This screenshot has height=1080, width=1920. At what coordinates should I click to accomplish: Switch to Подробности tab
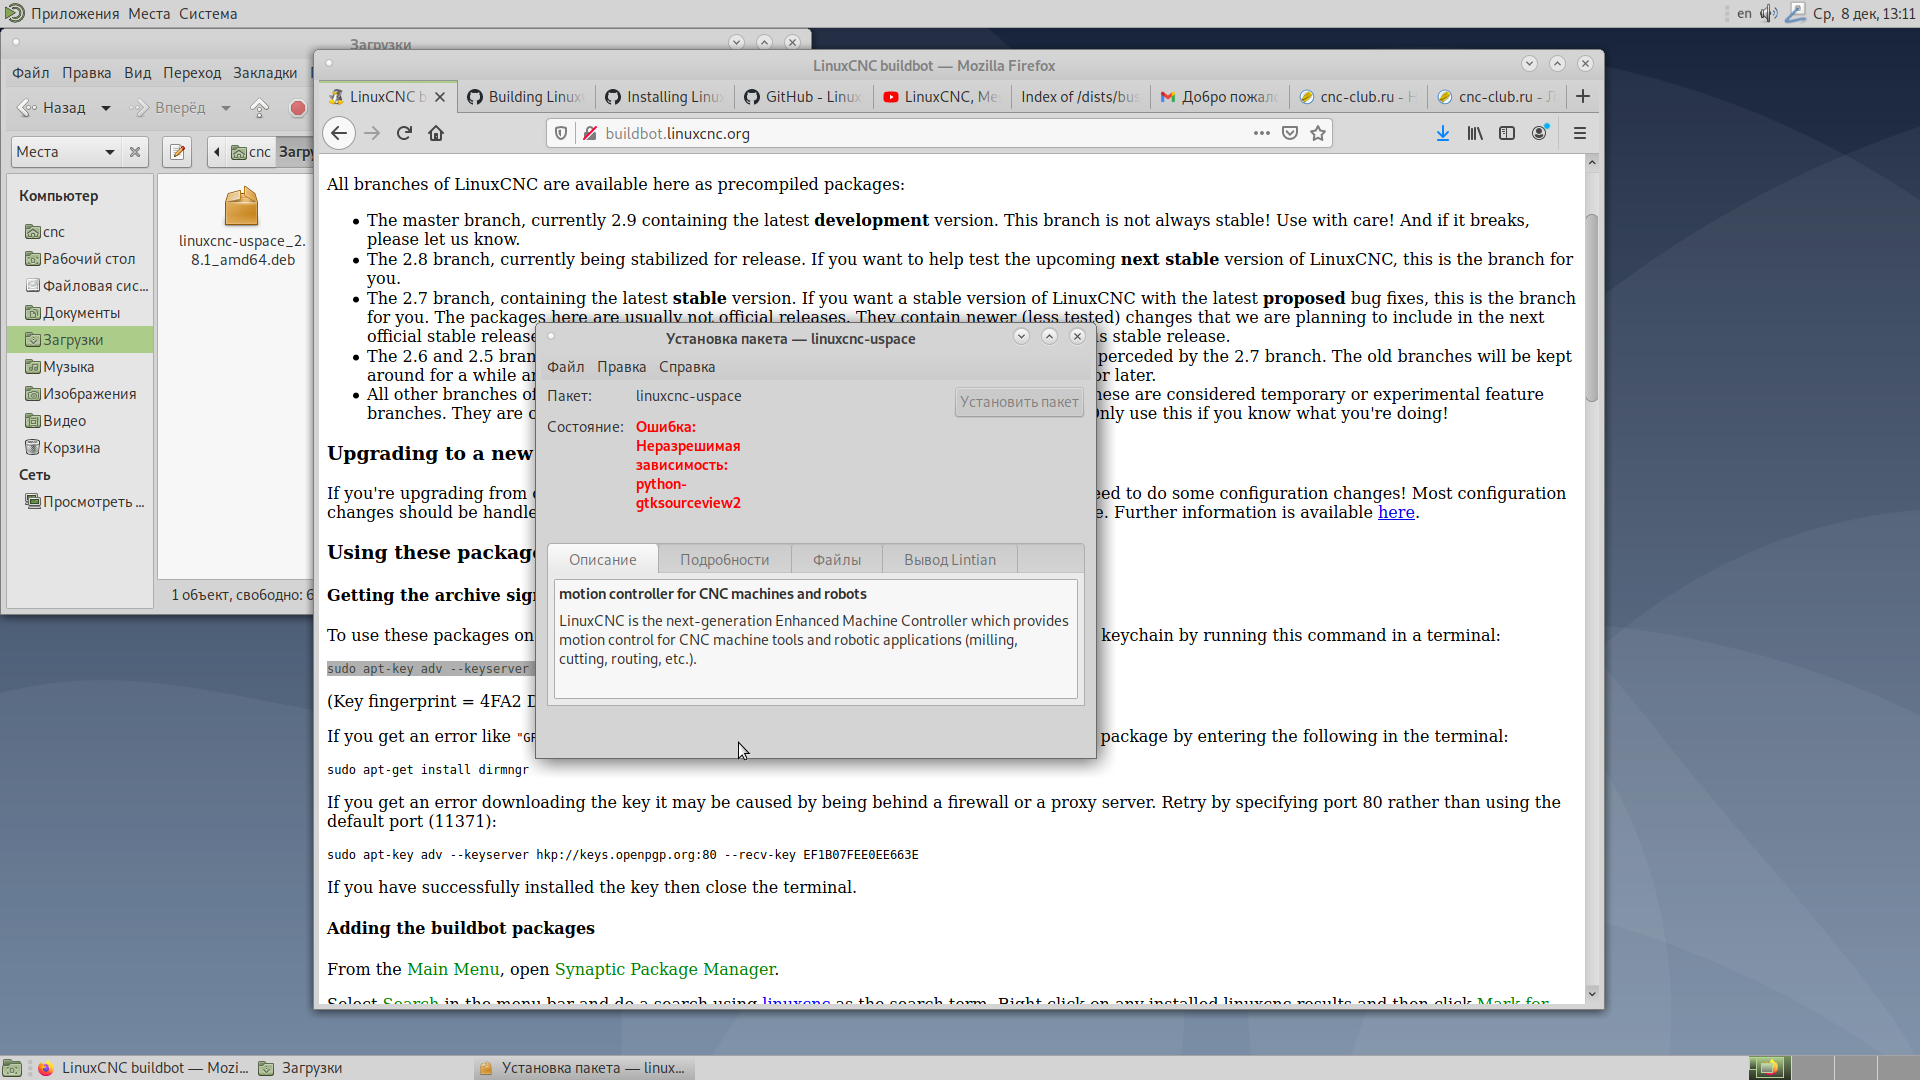pos(724,560)
